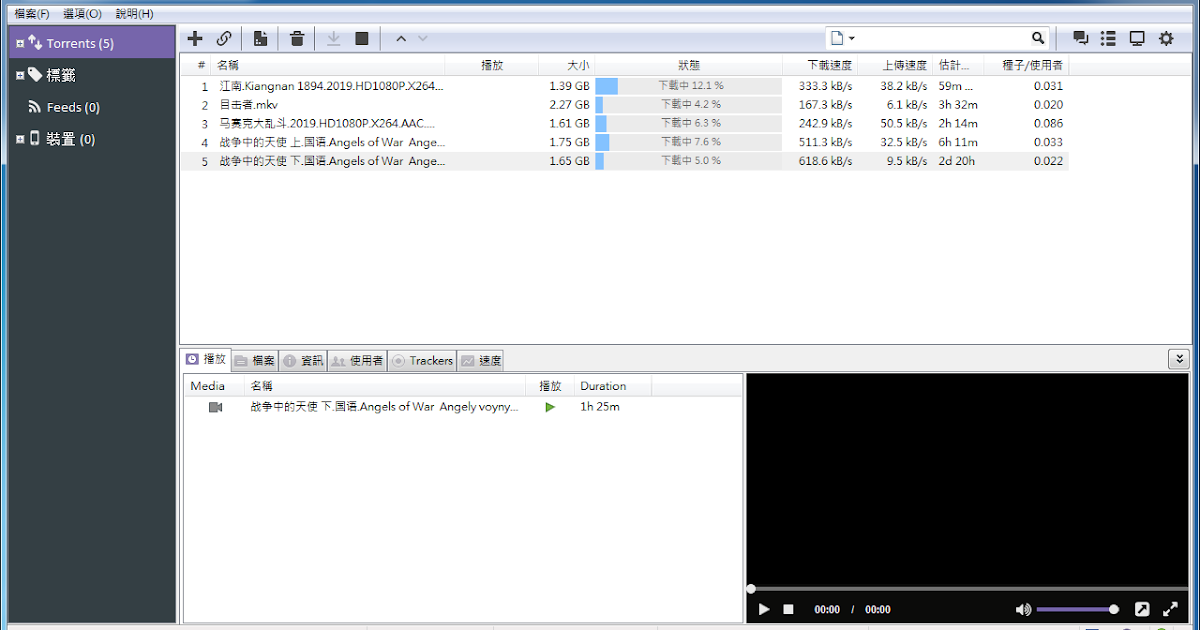This screenshot has height=630, width=1200.
Task: Stop the selected torrent
Action: (361, 38)
